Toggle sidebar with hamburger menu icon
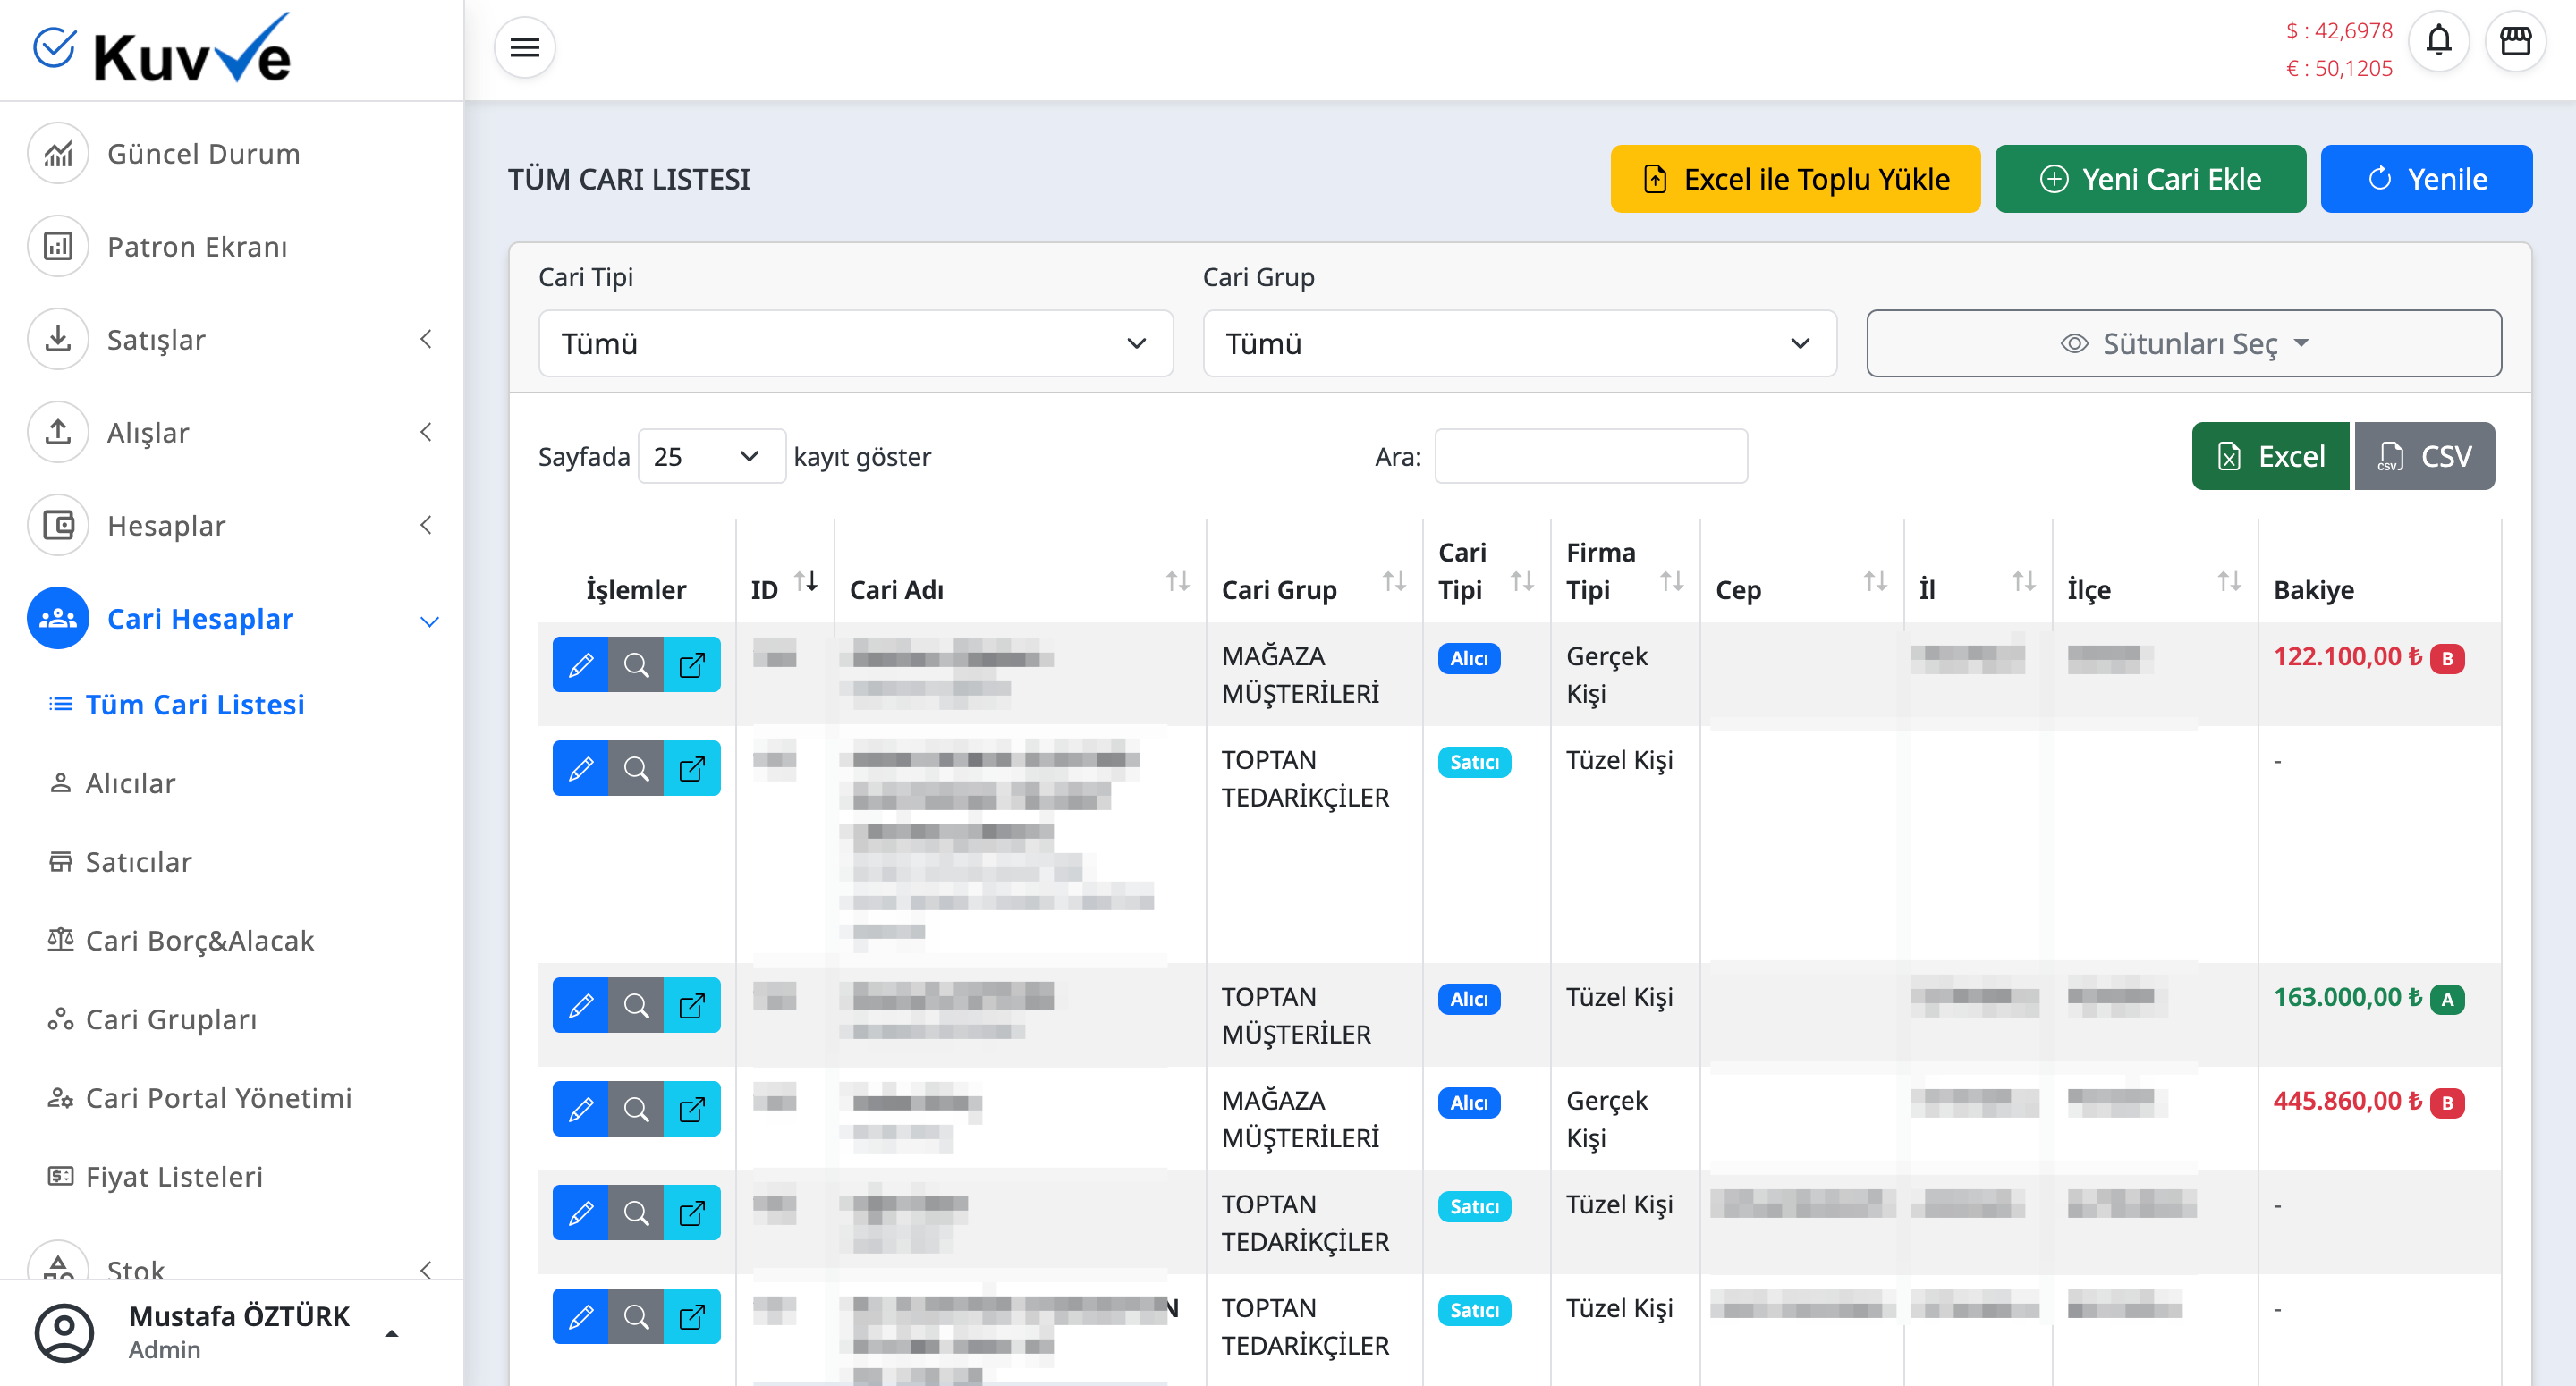Viewport: 2576px width, 1386px height. (524, 47)
